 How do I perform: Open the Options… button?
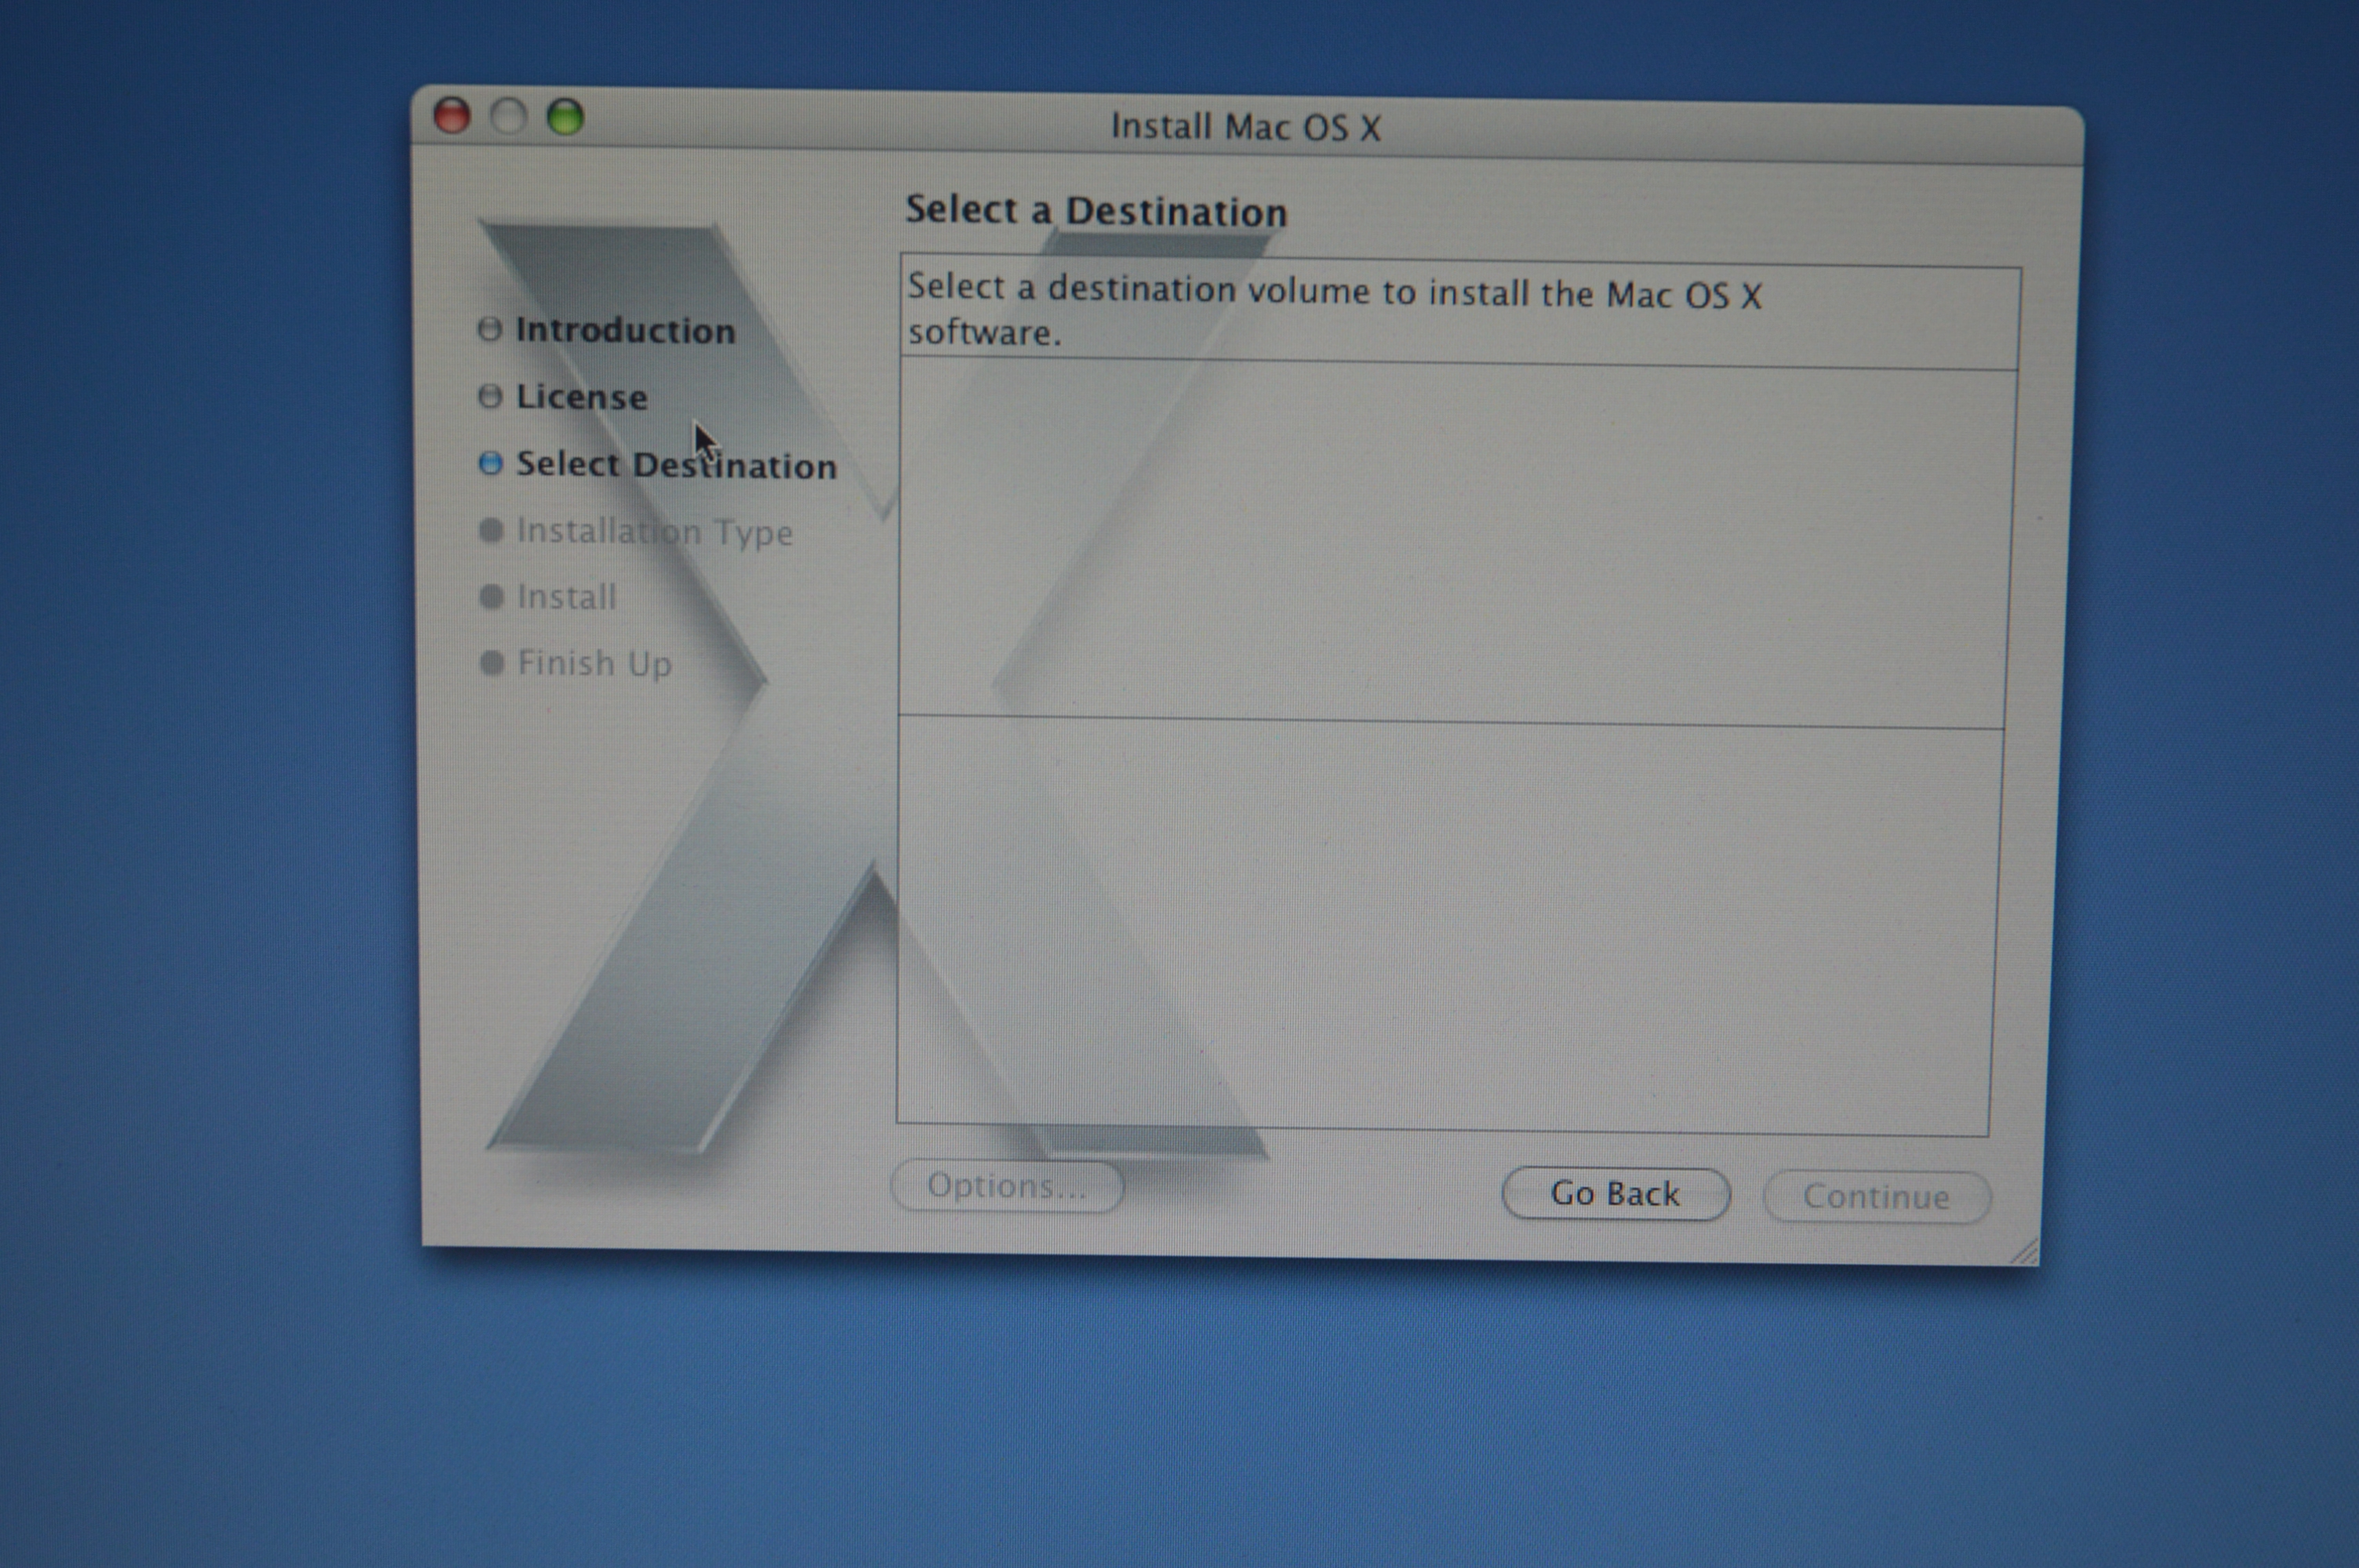1006,1186
